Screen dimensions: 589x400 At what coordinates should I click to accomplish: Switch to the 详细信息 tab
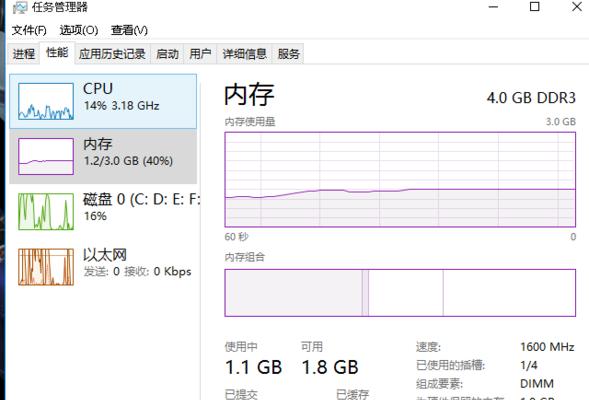click(245, 54)
